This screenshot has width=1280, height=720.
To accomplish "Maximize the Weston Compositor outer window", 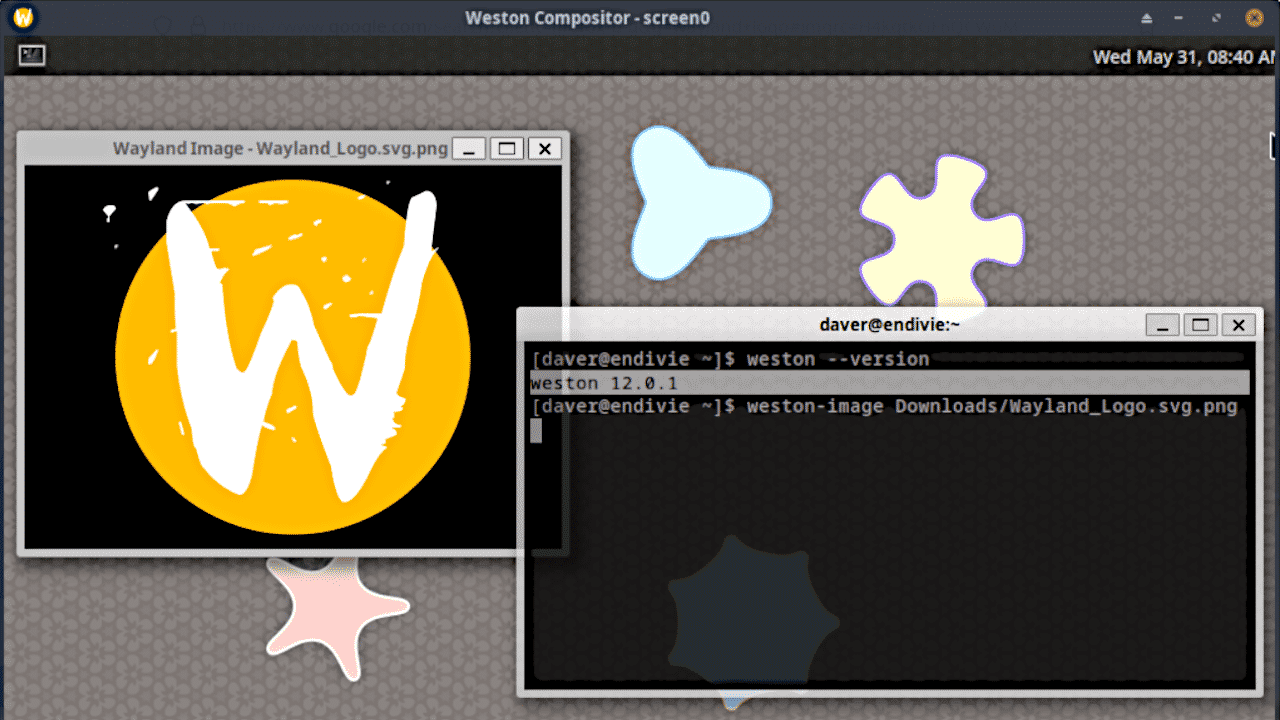I will (1217, 18).
